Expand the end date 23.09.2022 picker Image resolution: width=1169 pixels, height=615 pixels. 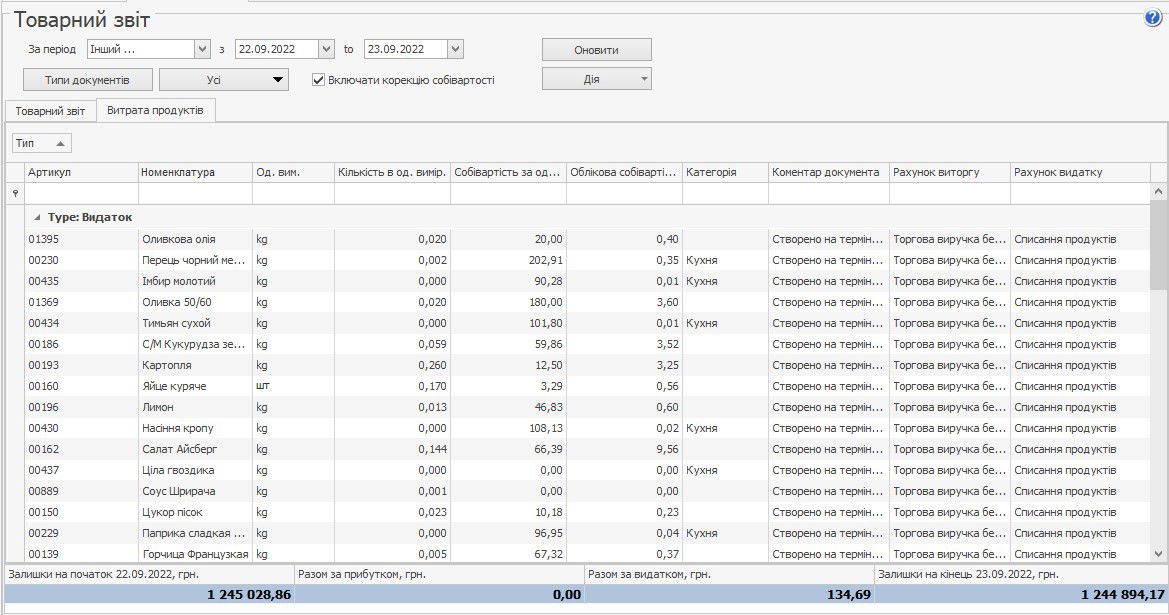click(455, 49)
